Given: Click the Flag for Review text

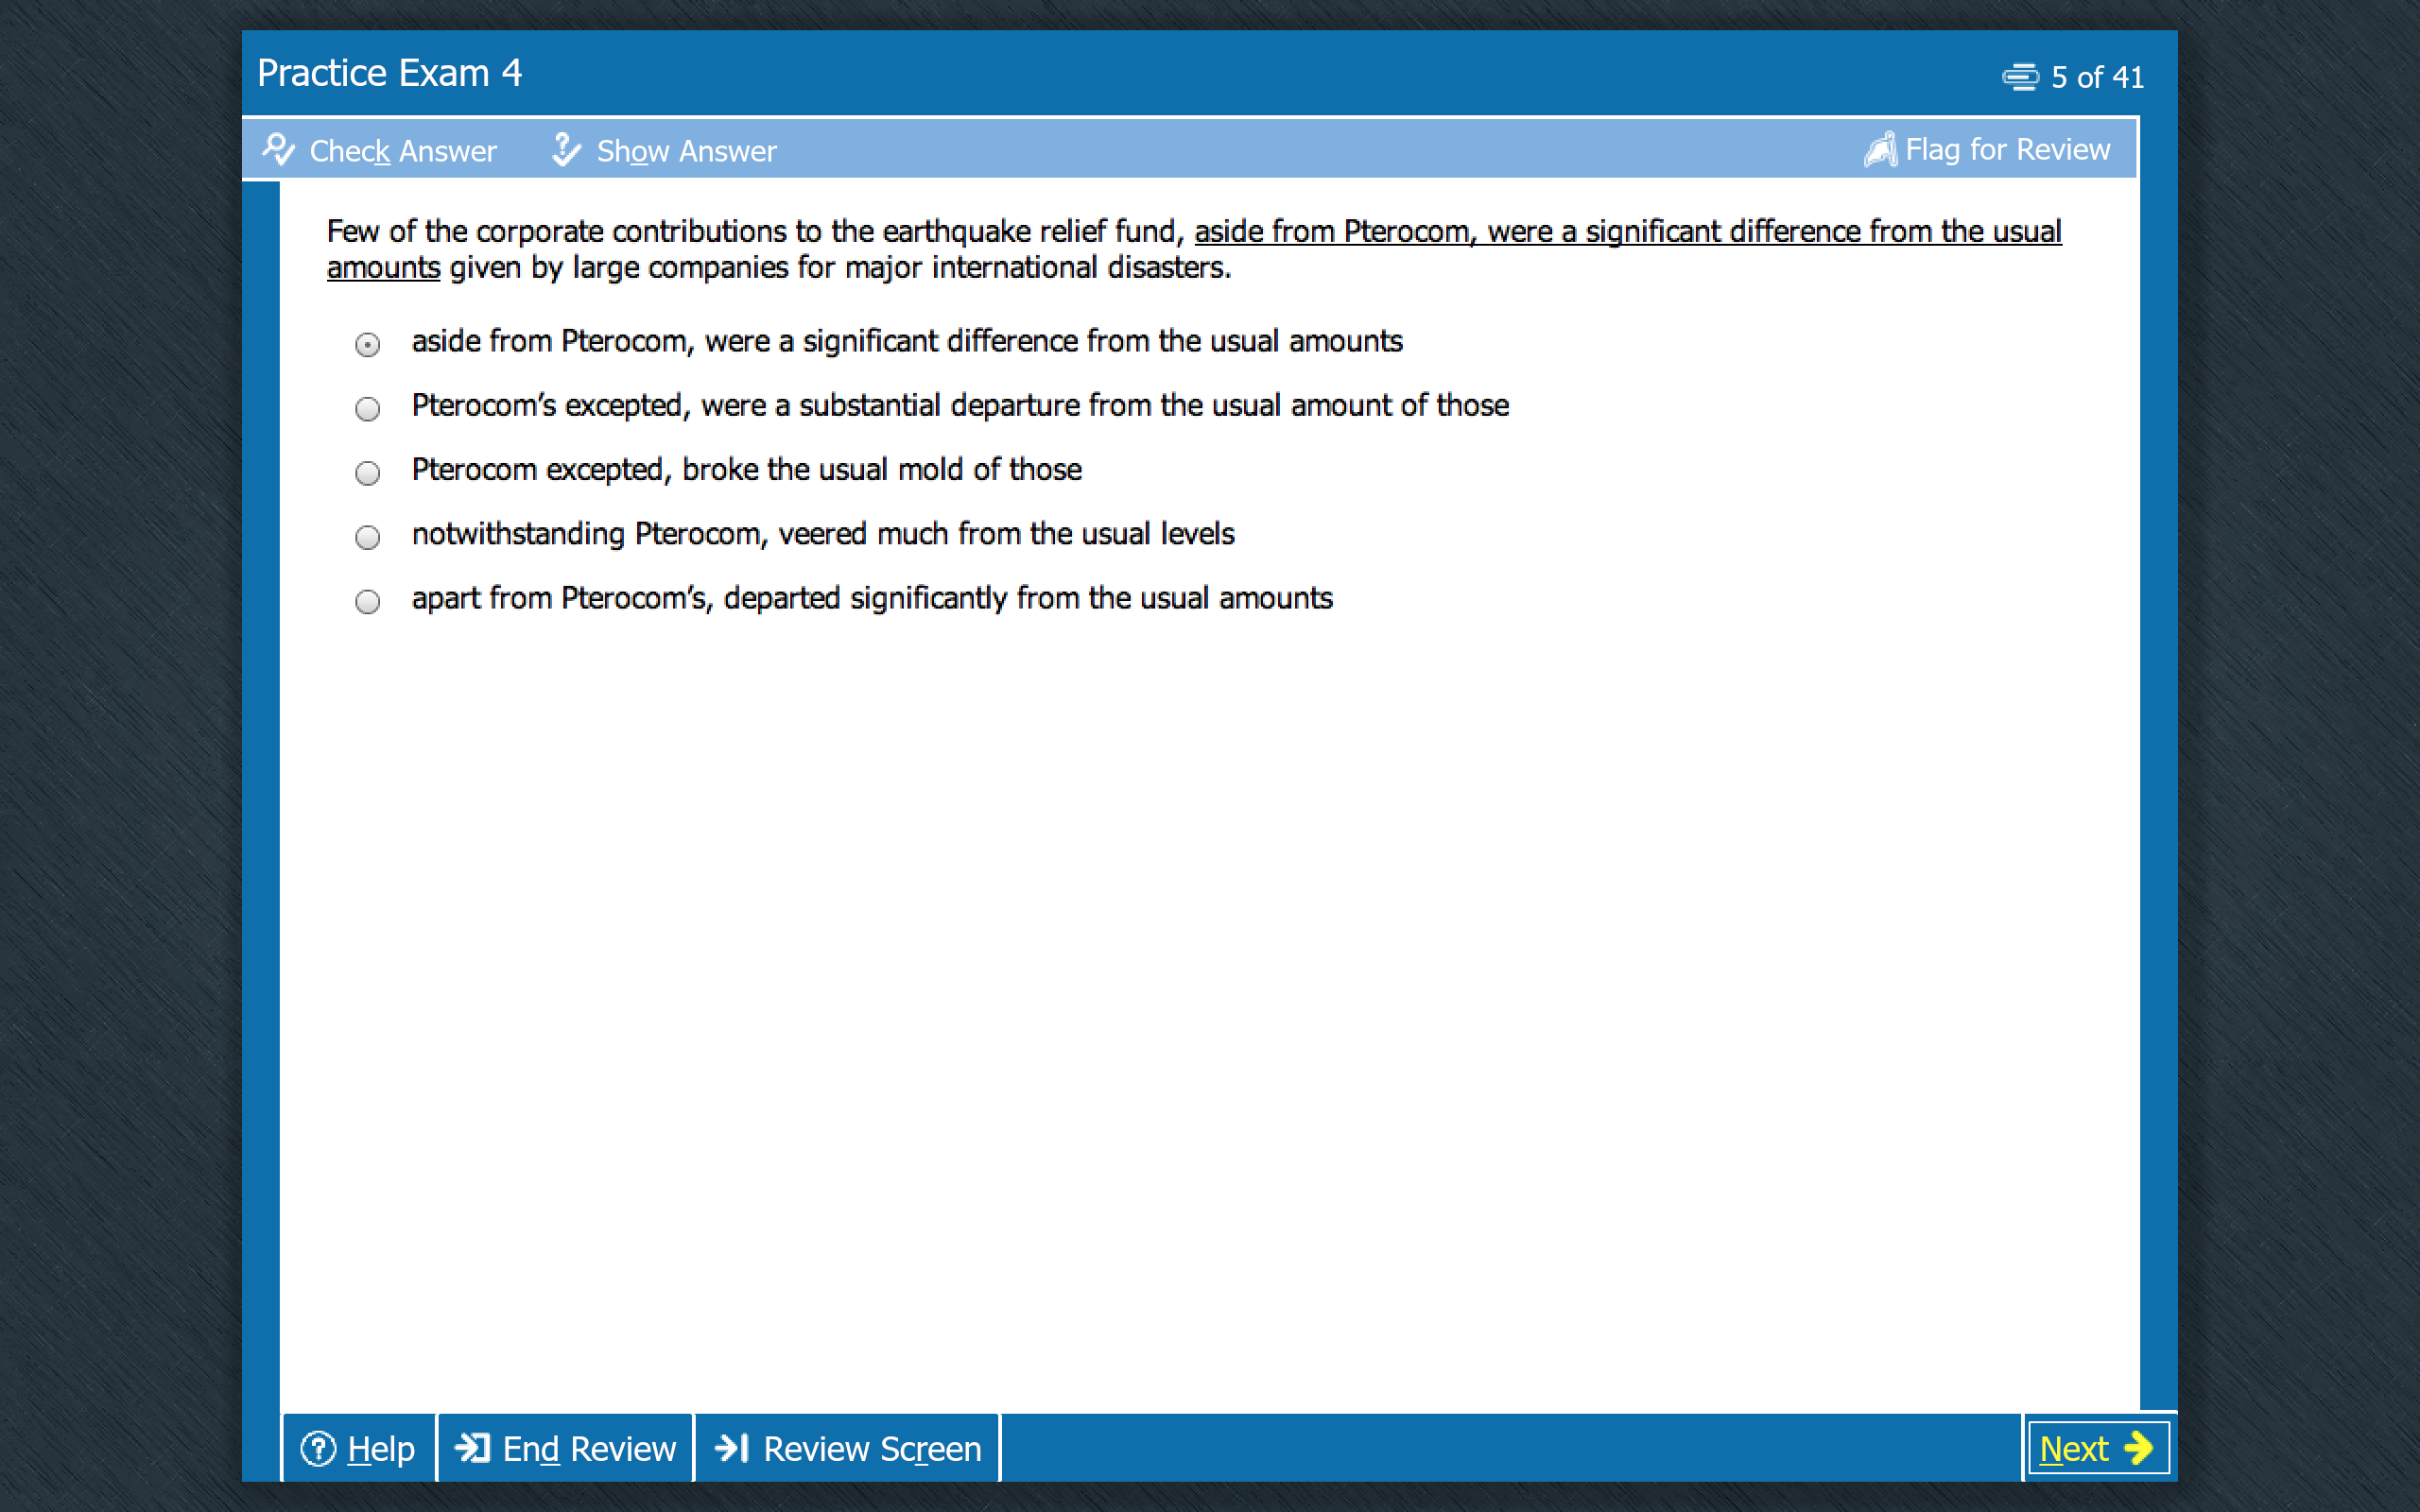Looking at the screenshot, I should click(x=2007, y=150).
